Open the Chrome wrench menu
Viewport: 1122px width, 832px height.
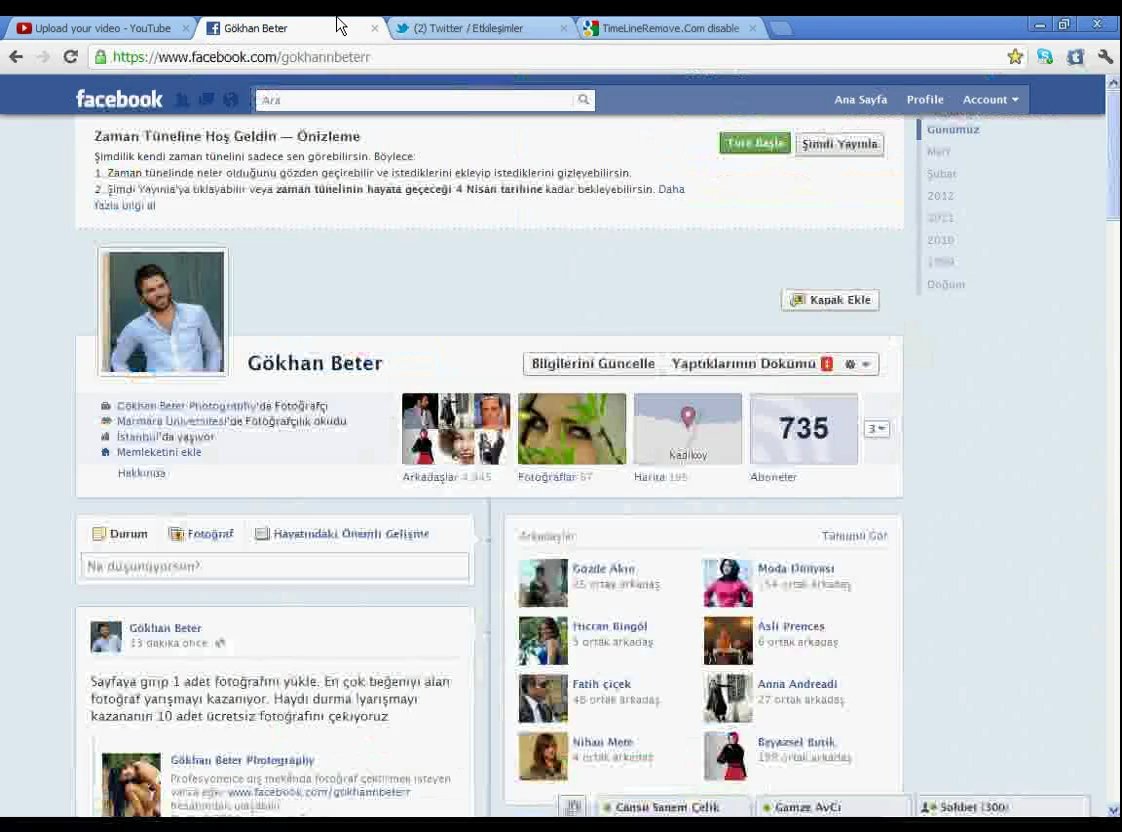(x=1105, y=57)
